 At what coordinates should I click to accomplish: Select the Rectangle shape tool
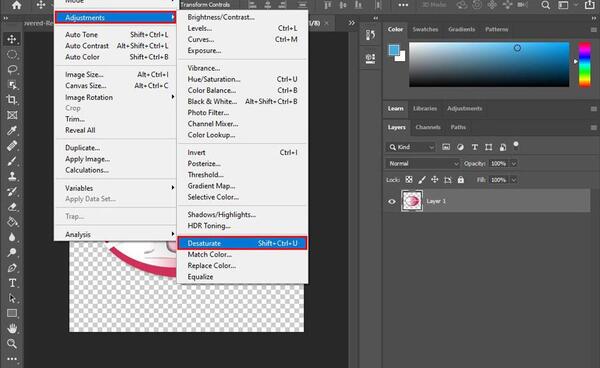[12, 313]
